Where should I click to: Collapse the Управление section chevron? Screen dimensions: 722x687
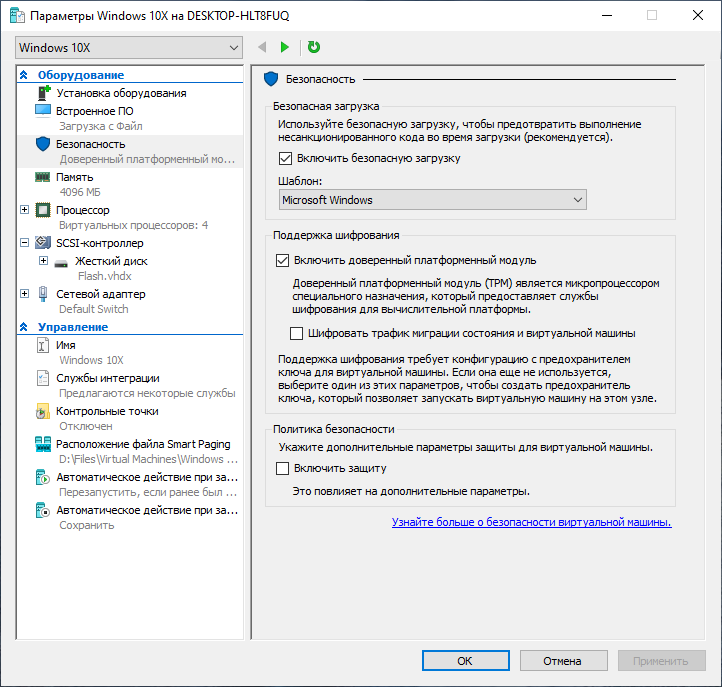click(24, 327)
